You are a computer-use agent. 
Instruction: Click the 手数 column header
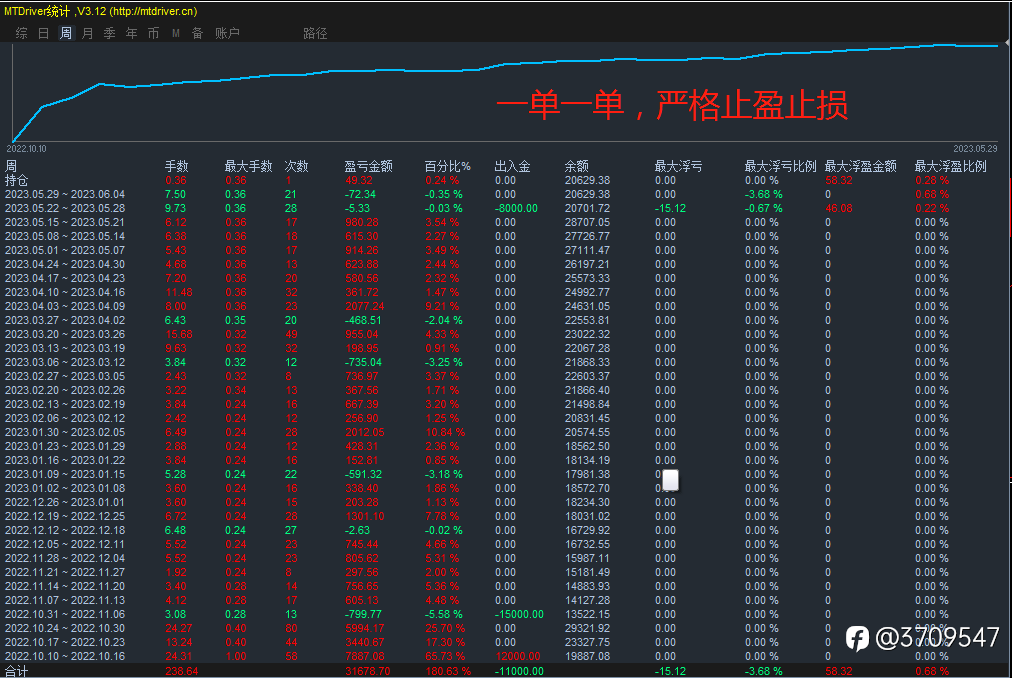click(176, 166)
